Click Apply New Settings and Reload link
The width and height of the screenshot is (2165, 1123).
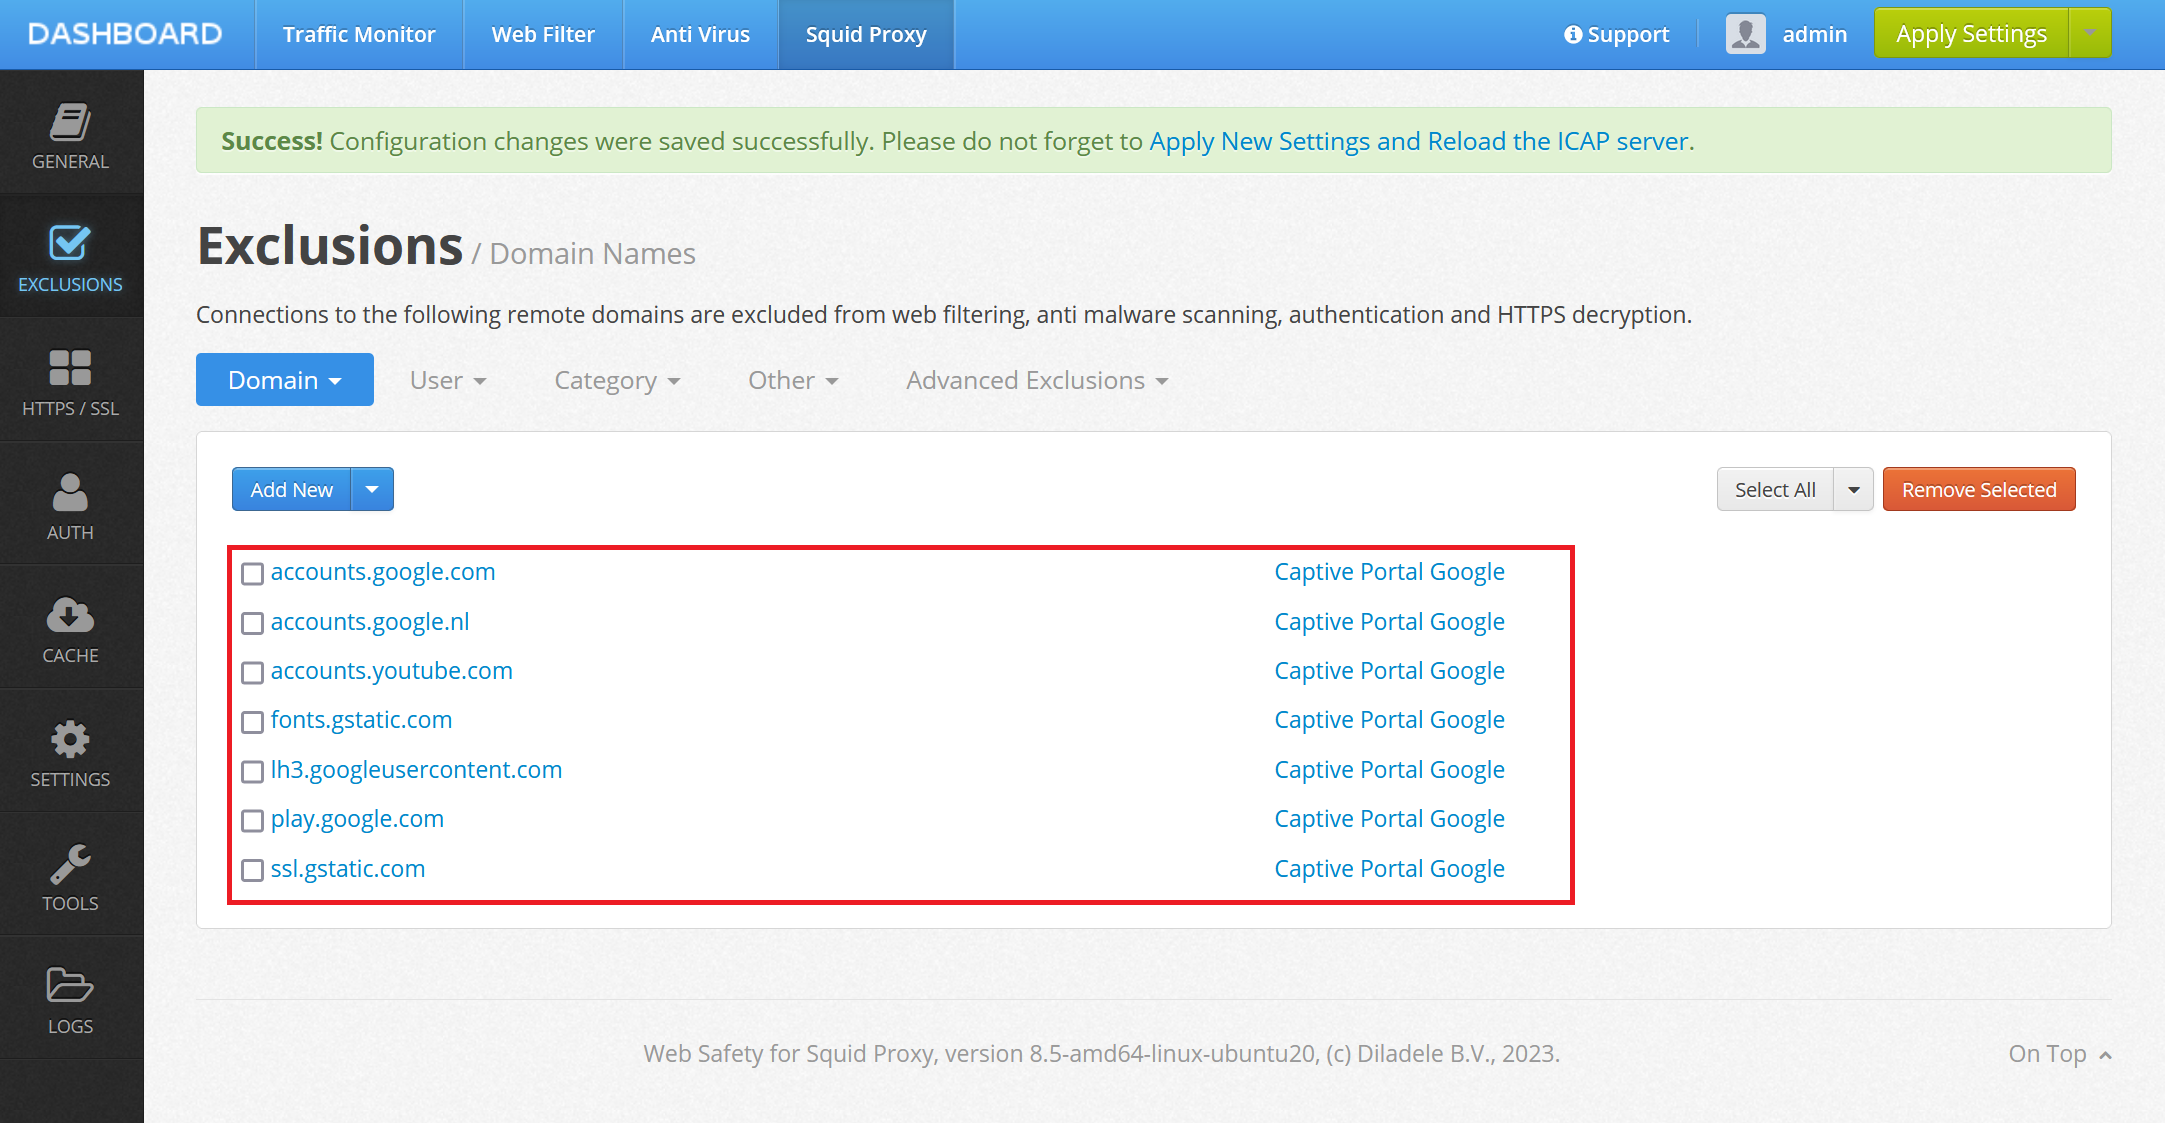pyautogui.click(x=1418, y=139)
